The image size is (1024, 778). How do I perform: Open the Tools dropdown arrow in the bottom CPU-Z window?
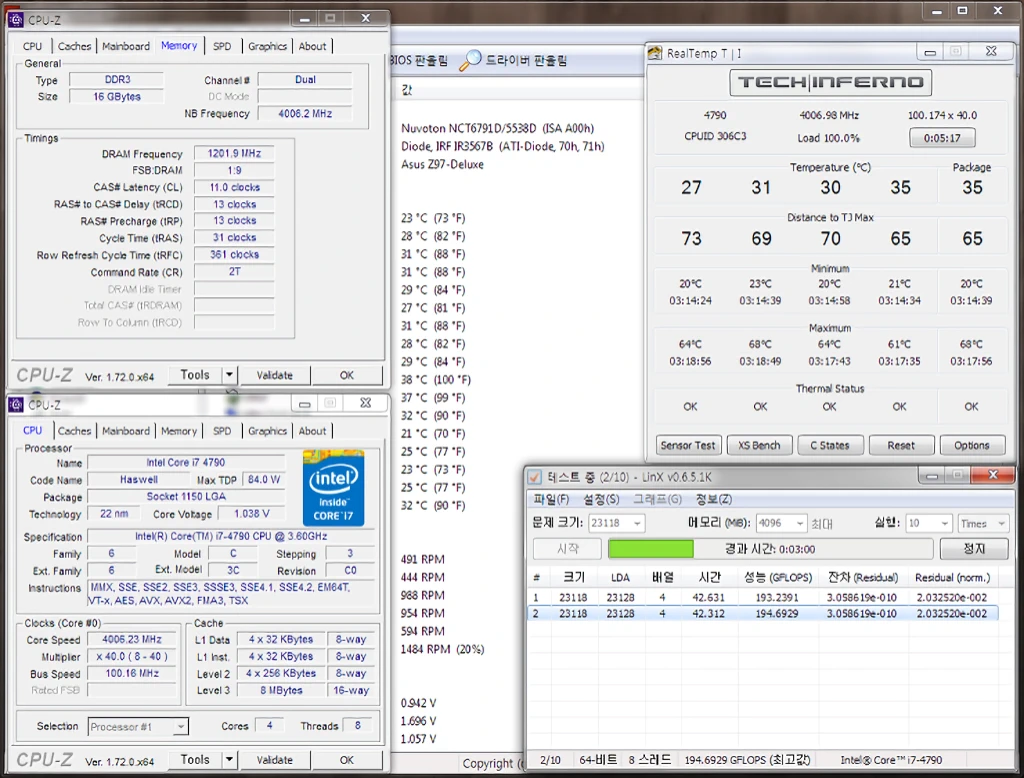coord(229,760)
